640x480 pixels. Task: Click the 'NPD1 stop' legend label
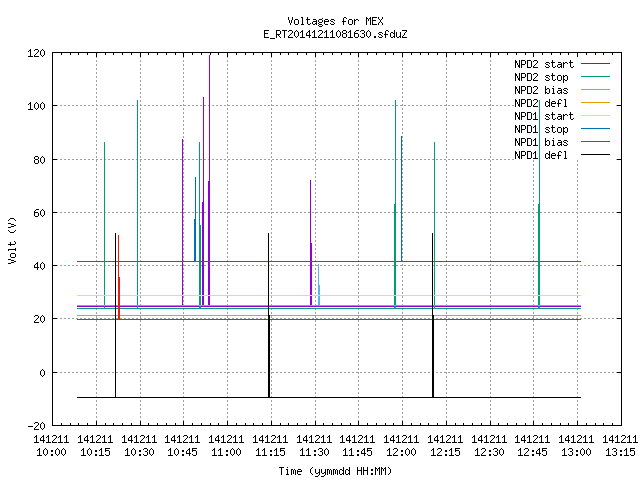click(541, 129)
